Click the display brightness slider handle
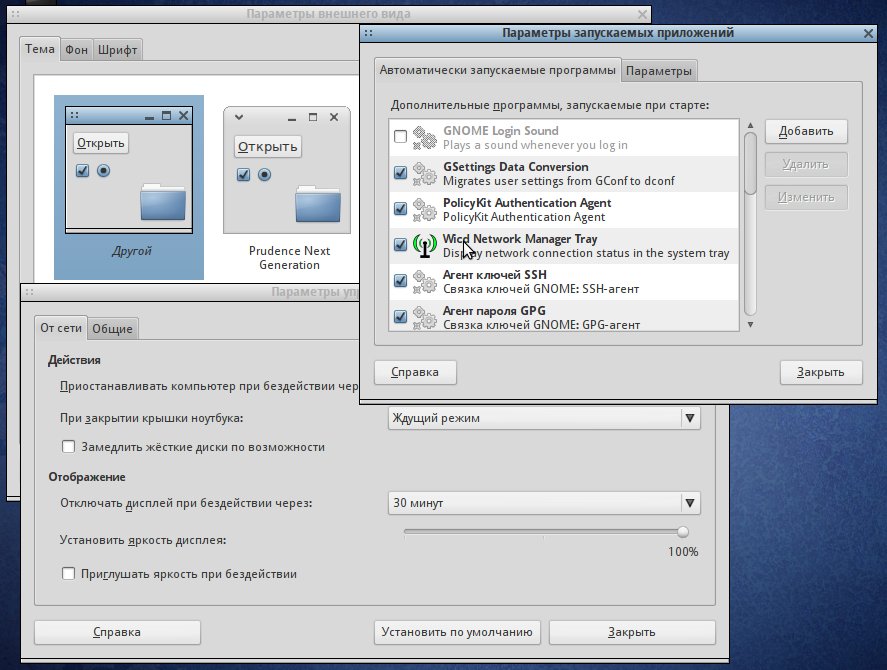Screen dimensions: 887x670 tap(683, 532)
